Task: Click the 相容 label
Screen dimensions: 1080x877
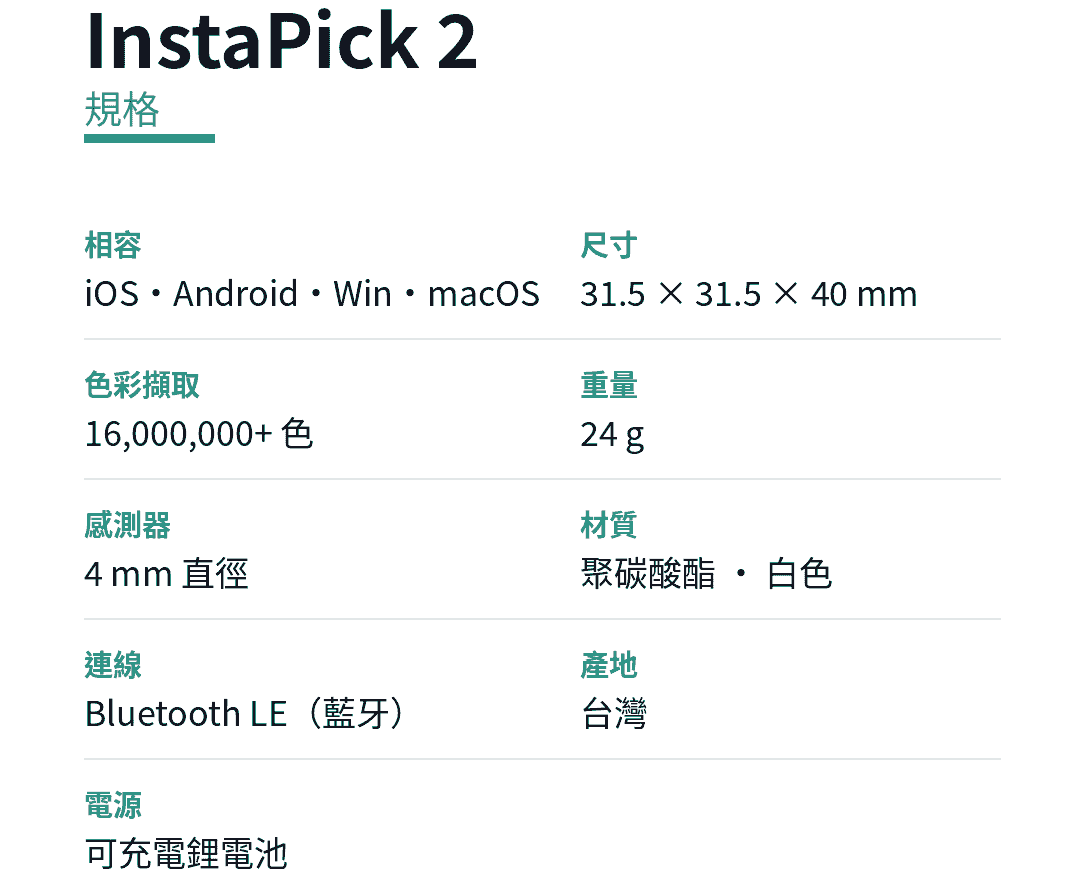Action: [x=113, y=245]
